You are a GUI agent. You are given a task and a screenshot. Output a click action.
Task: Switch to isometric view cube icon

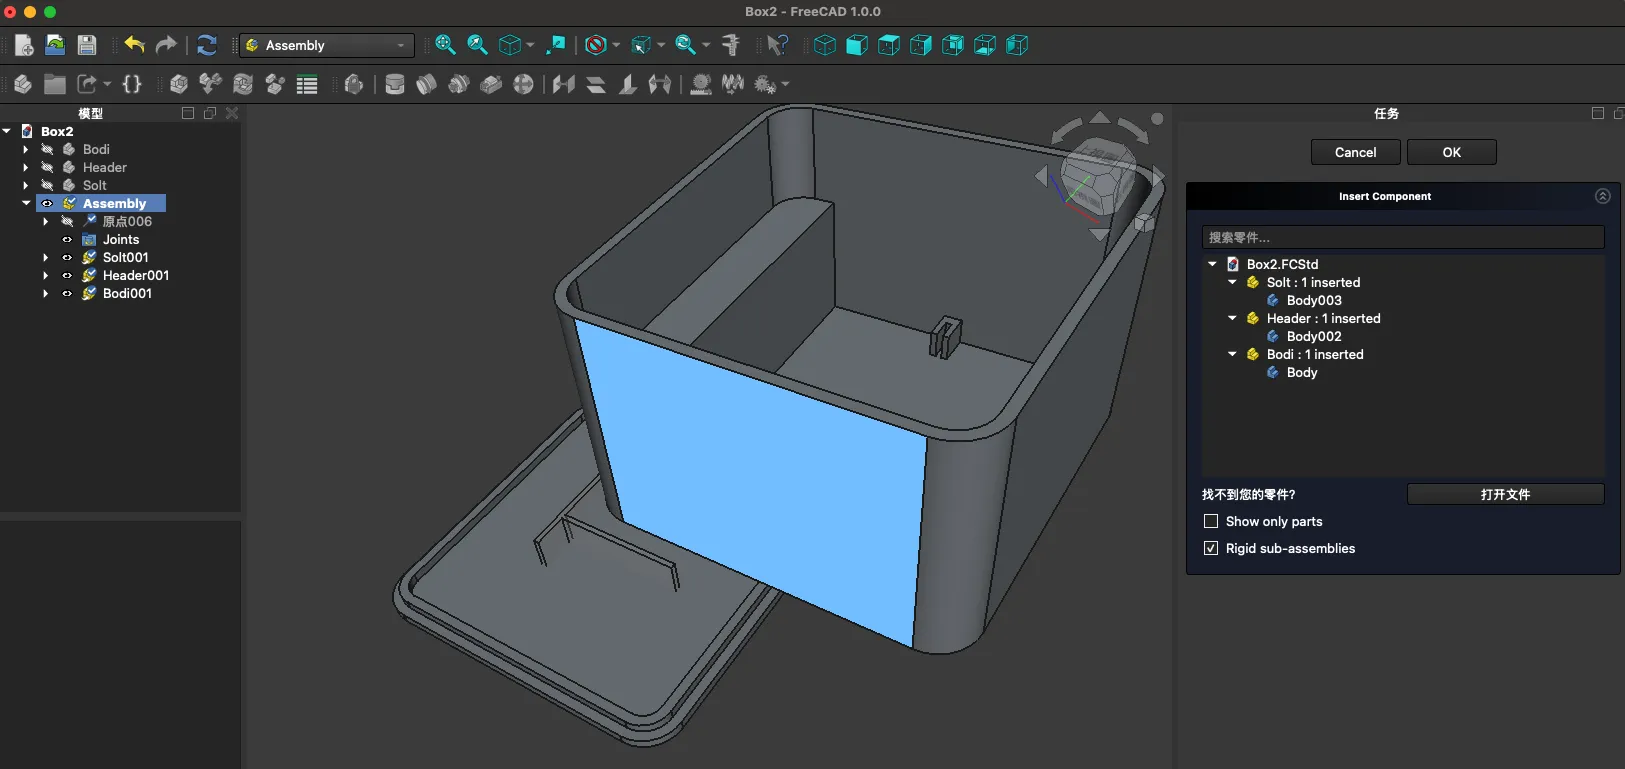click(x=825, y=45)
